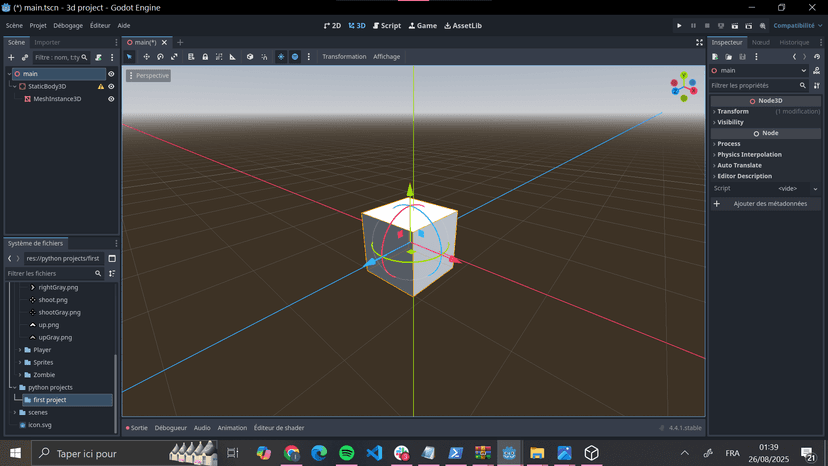Click the StaticBody3D warning icon

100,87
